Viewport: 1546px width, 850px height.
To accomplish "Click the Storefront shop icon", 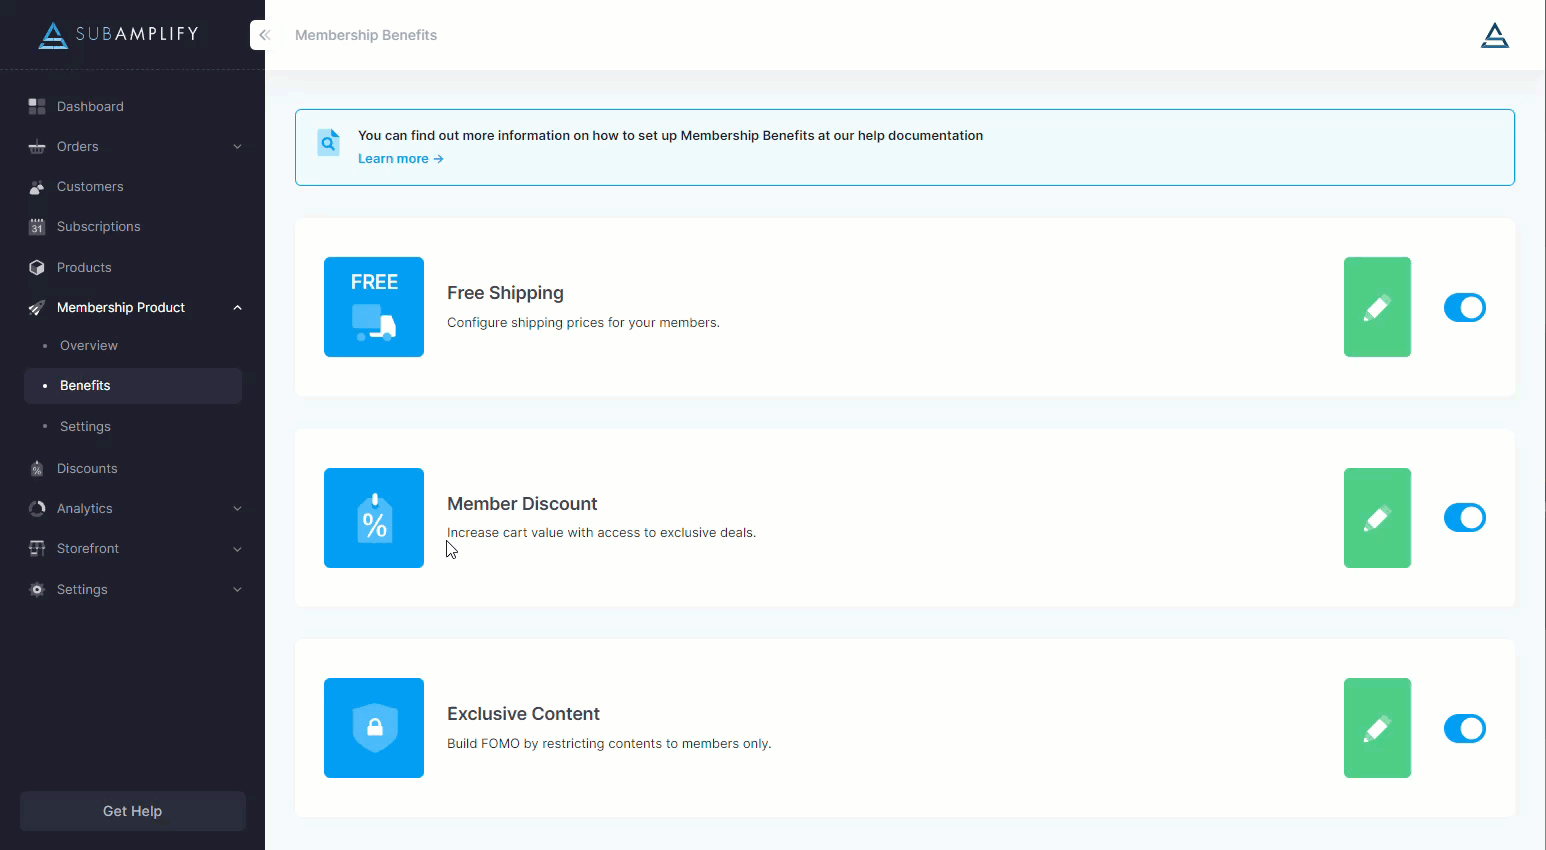I will [37, 549].
